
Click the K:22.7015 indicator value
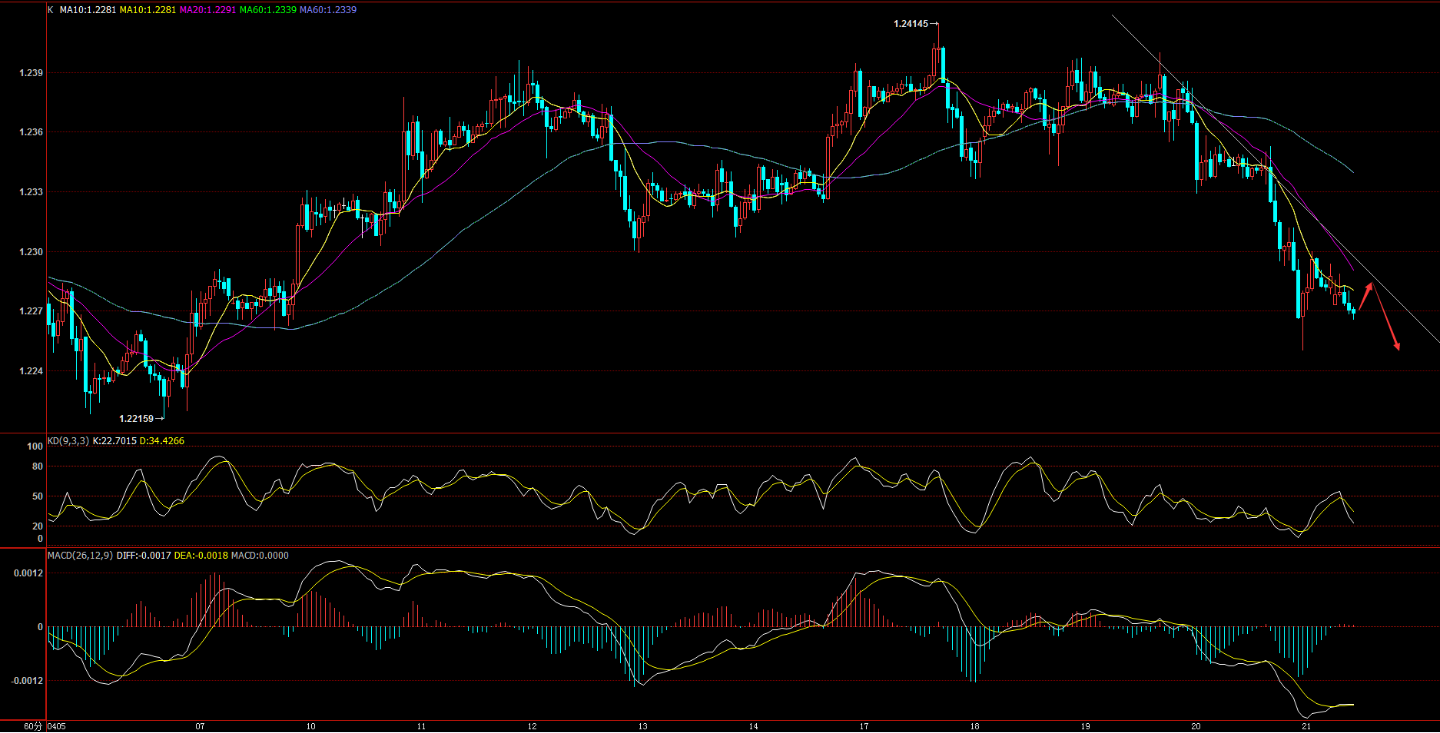(114, 440)
